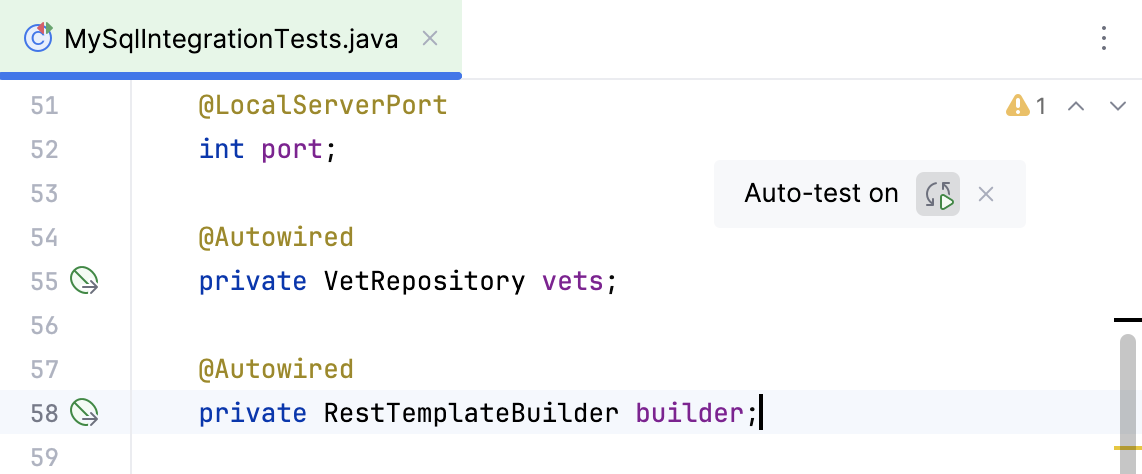1142x474 pixels.
Task: Click the yellow warning stripe marker
Action: click(1128, 448)
